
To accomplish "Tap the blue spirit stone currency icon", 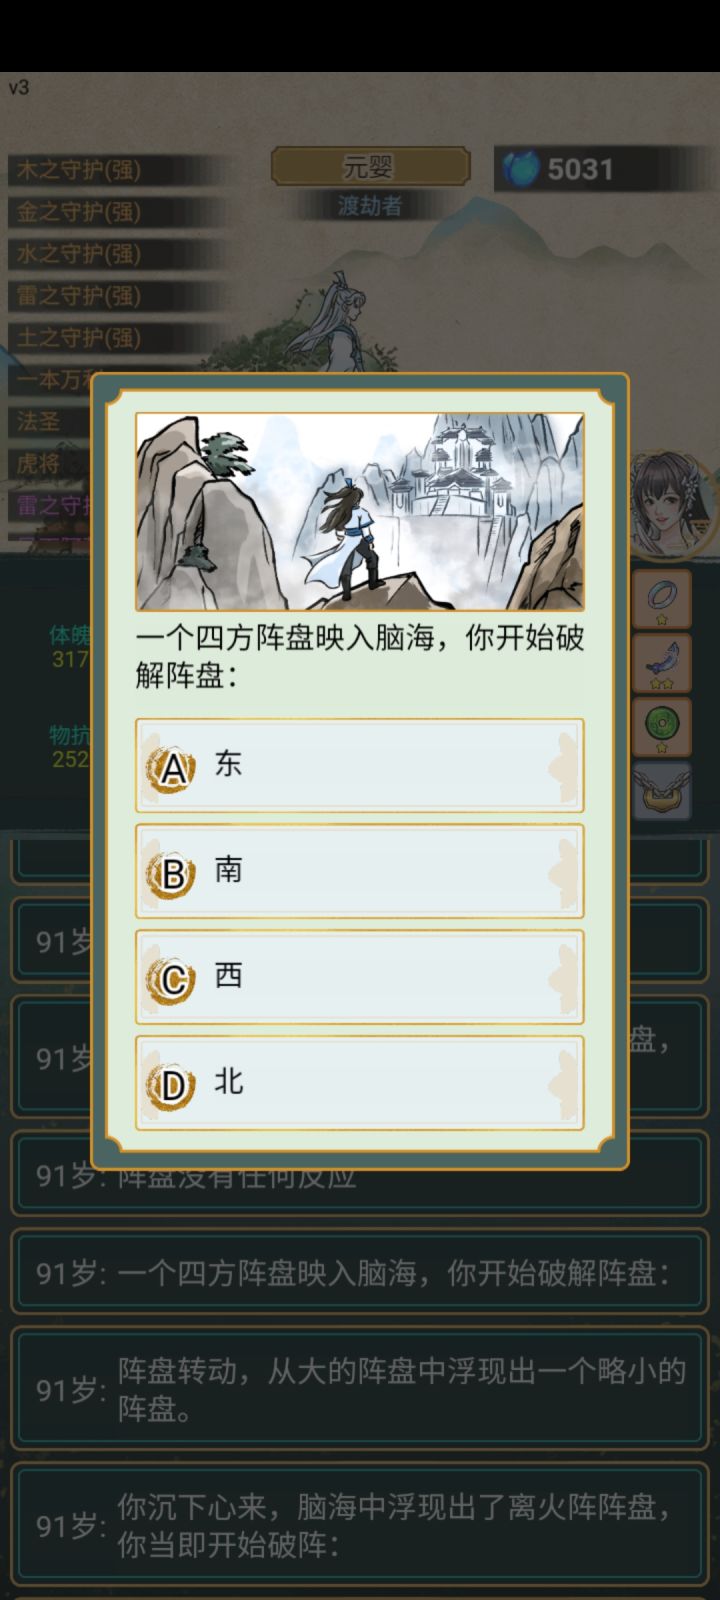I will (x=521, y=169).
